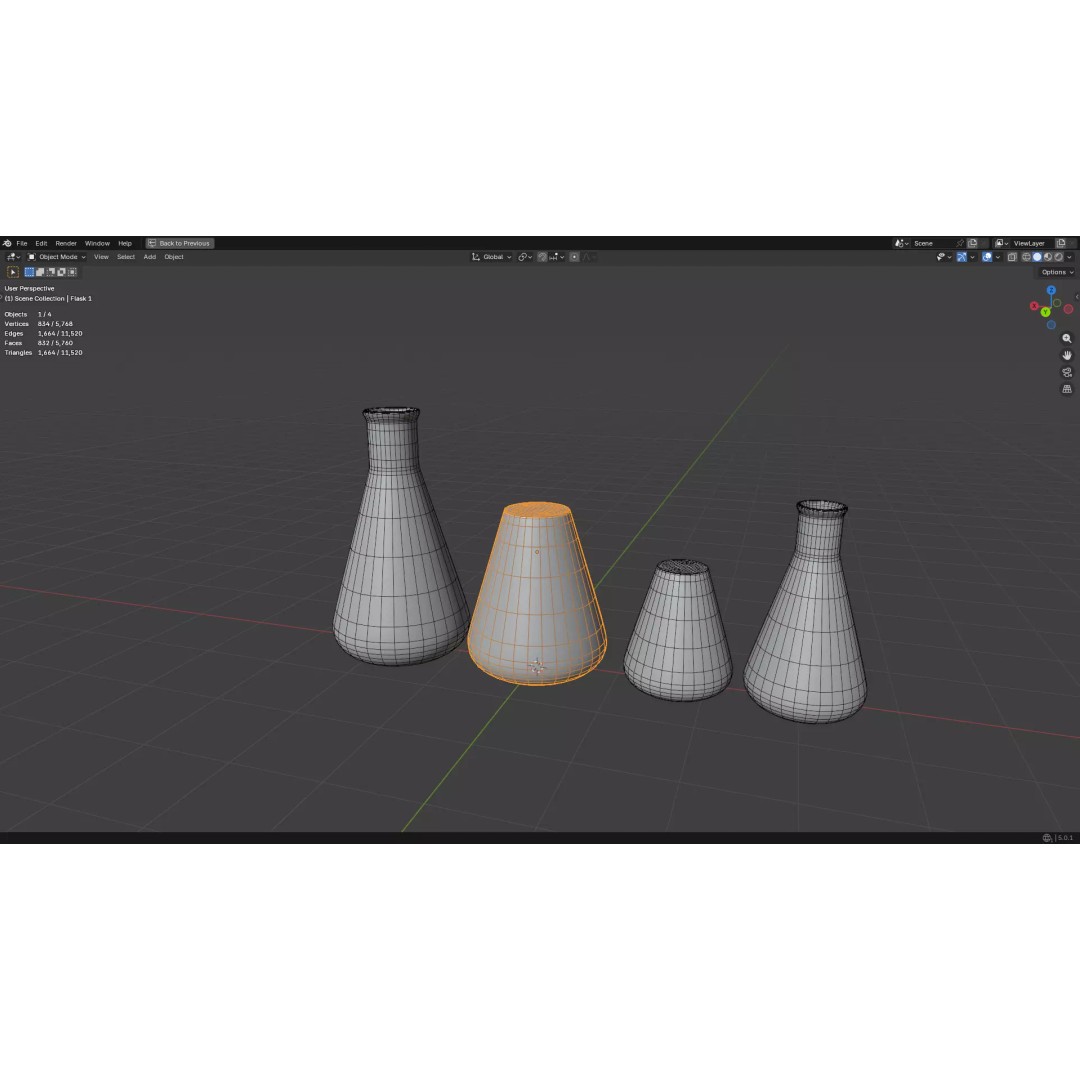Image resolution: width=1080 pixels, height=1080 pixels.
Task: Click the Blender version 5.0.1 status text
Action: point(1065,838)
